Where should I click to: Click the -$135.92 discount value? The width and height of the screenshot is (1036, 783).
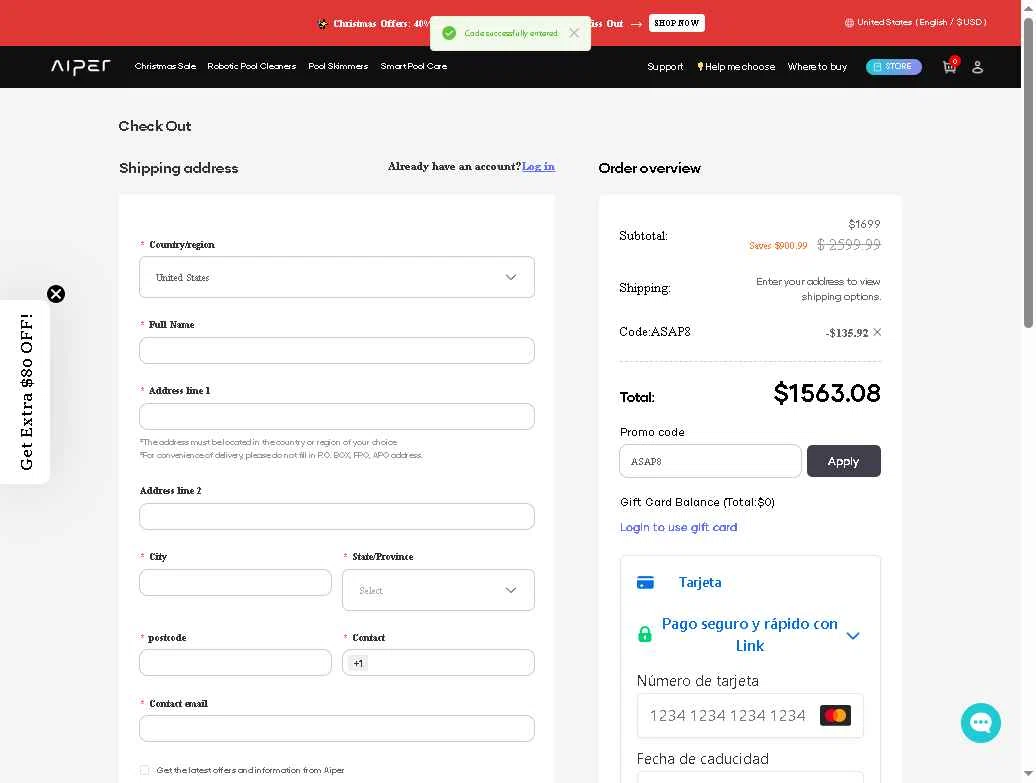[x=847, y=332]
